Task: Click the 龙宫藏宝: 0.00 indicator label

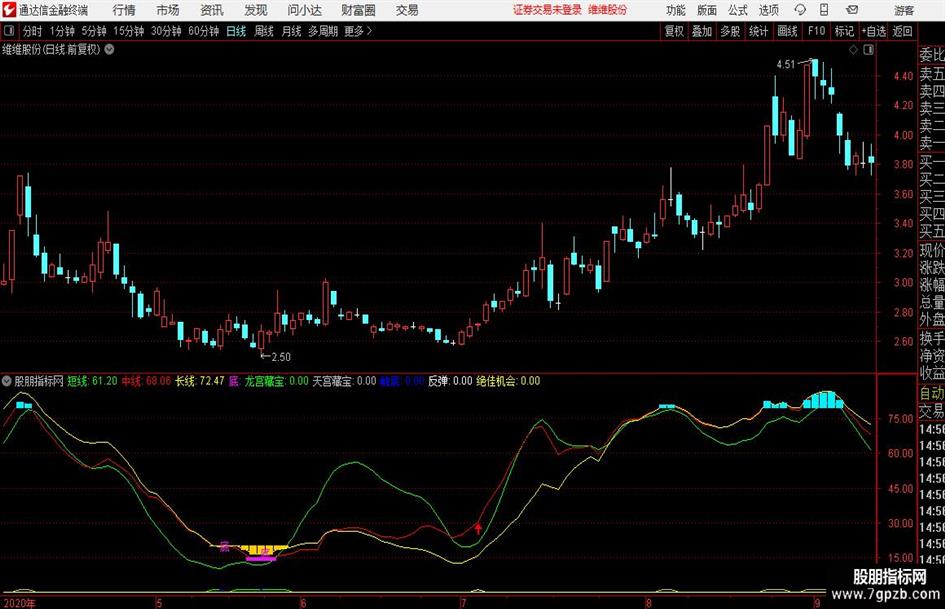Action: click(277, 381)
